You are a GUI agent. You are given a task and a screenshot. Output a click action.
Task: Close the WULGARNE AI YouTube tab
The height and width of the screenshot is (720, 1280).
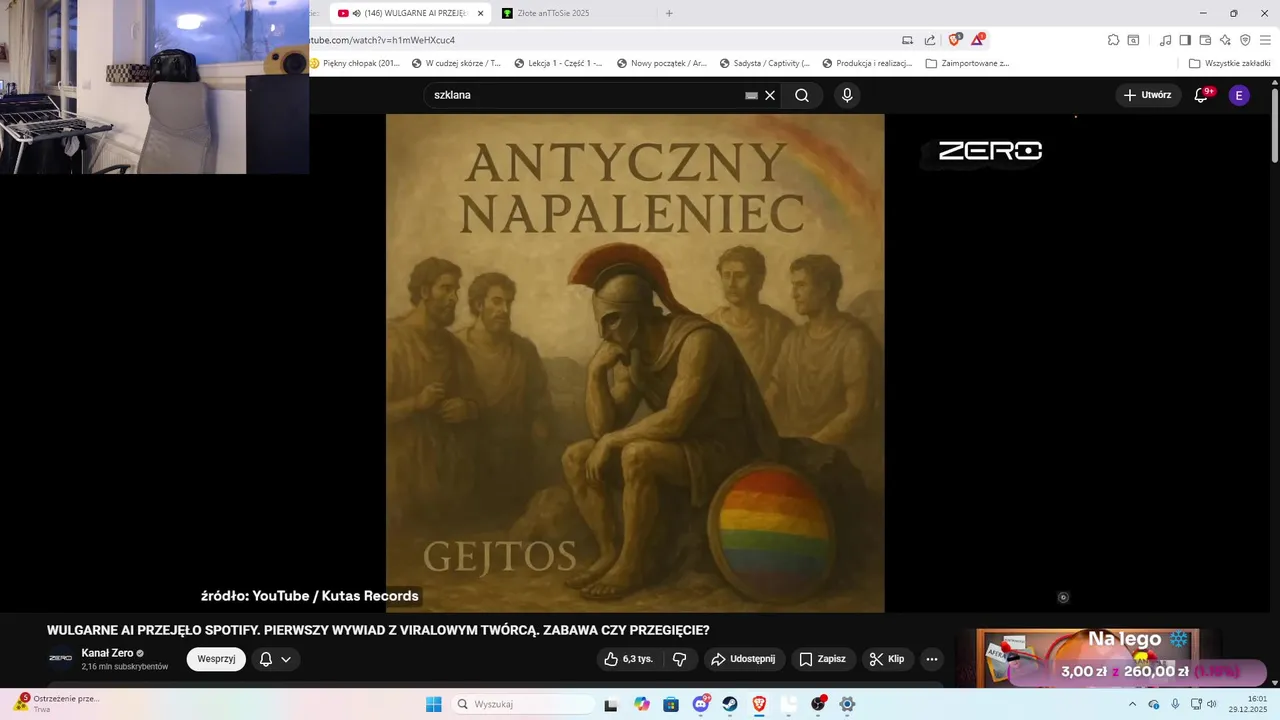[x=480, y=13]
